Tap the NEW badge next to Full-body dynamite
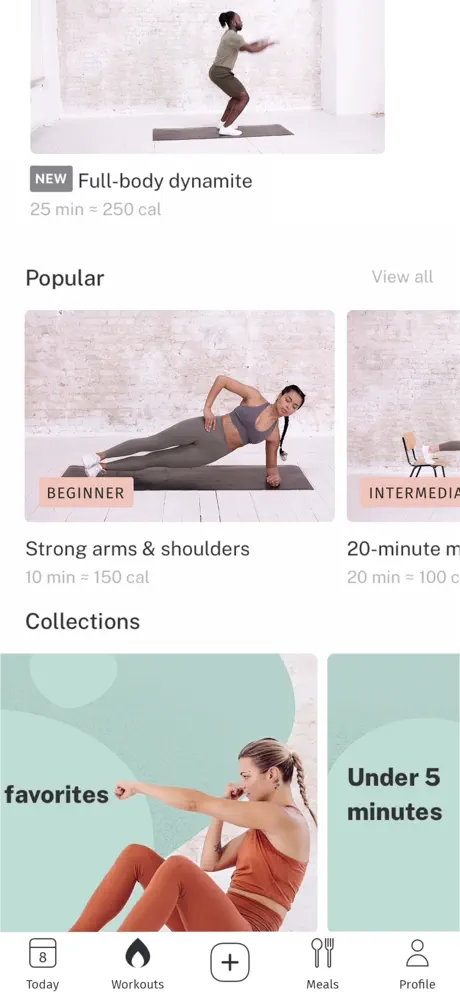The image size is (460, 997). tap(51, 179)
